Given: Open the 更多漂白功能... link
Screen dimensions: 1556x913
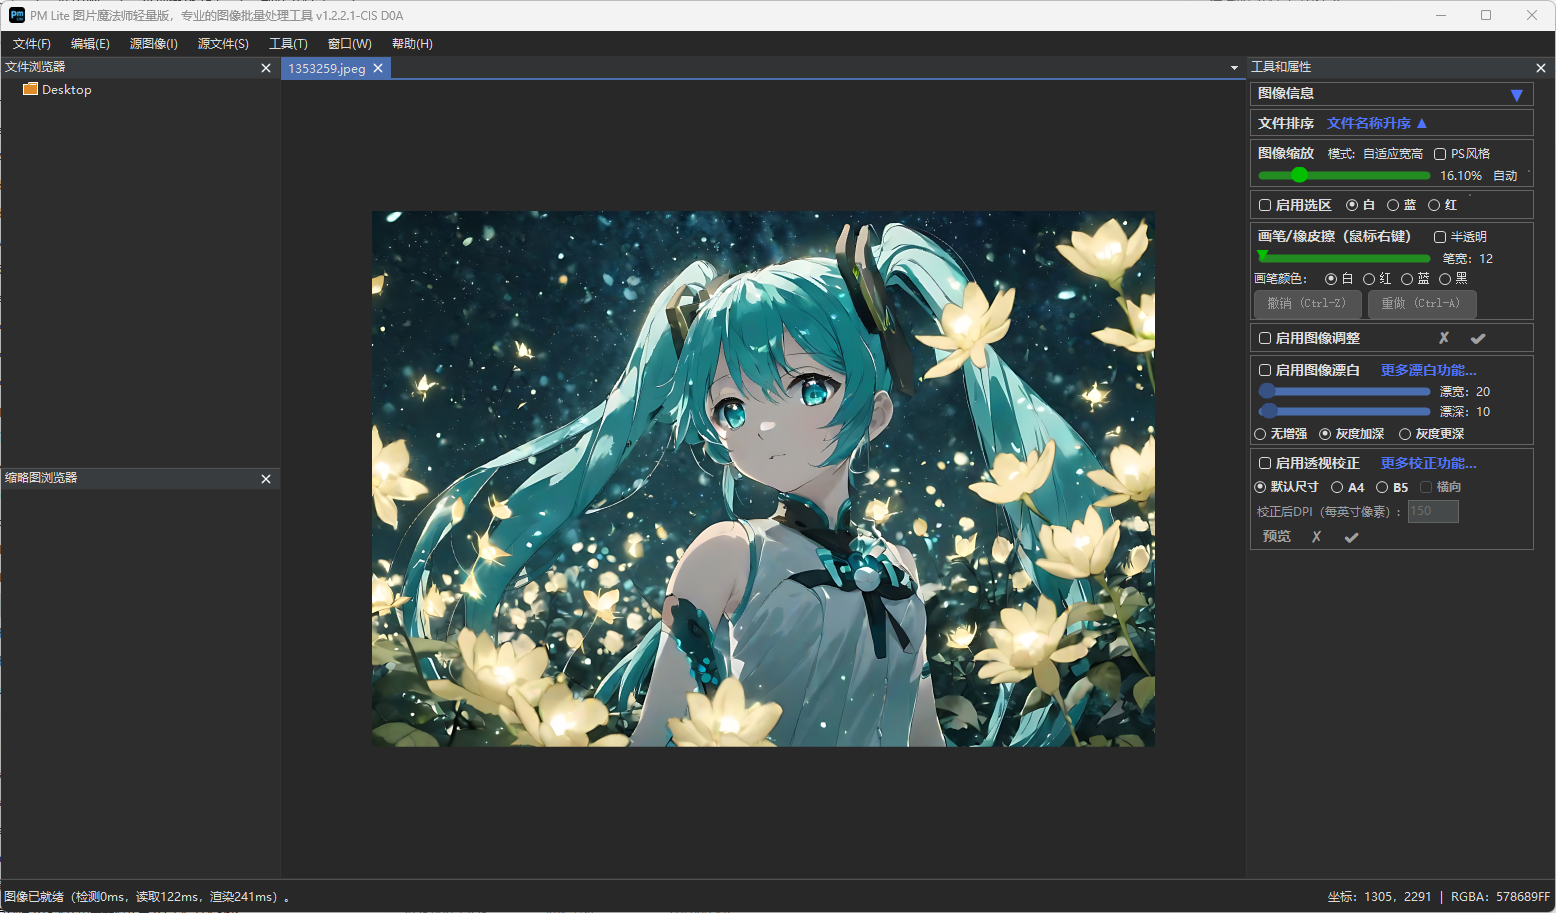Looking at the screenshot, I should pyautogui.click(x=1428, y=370).
